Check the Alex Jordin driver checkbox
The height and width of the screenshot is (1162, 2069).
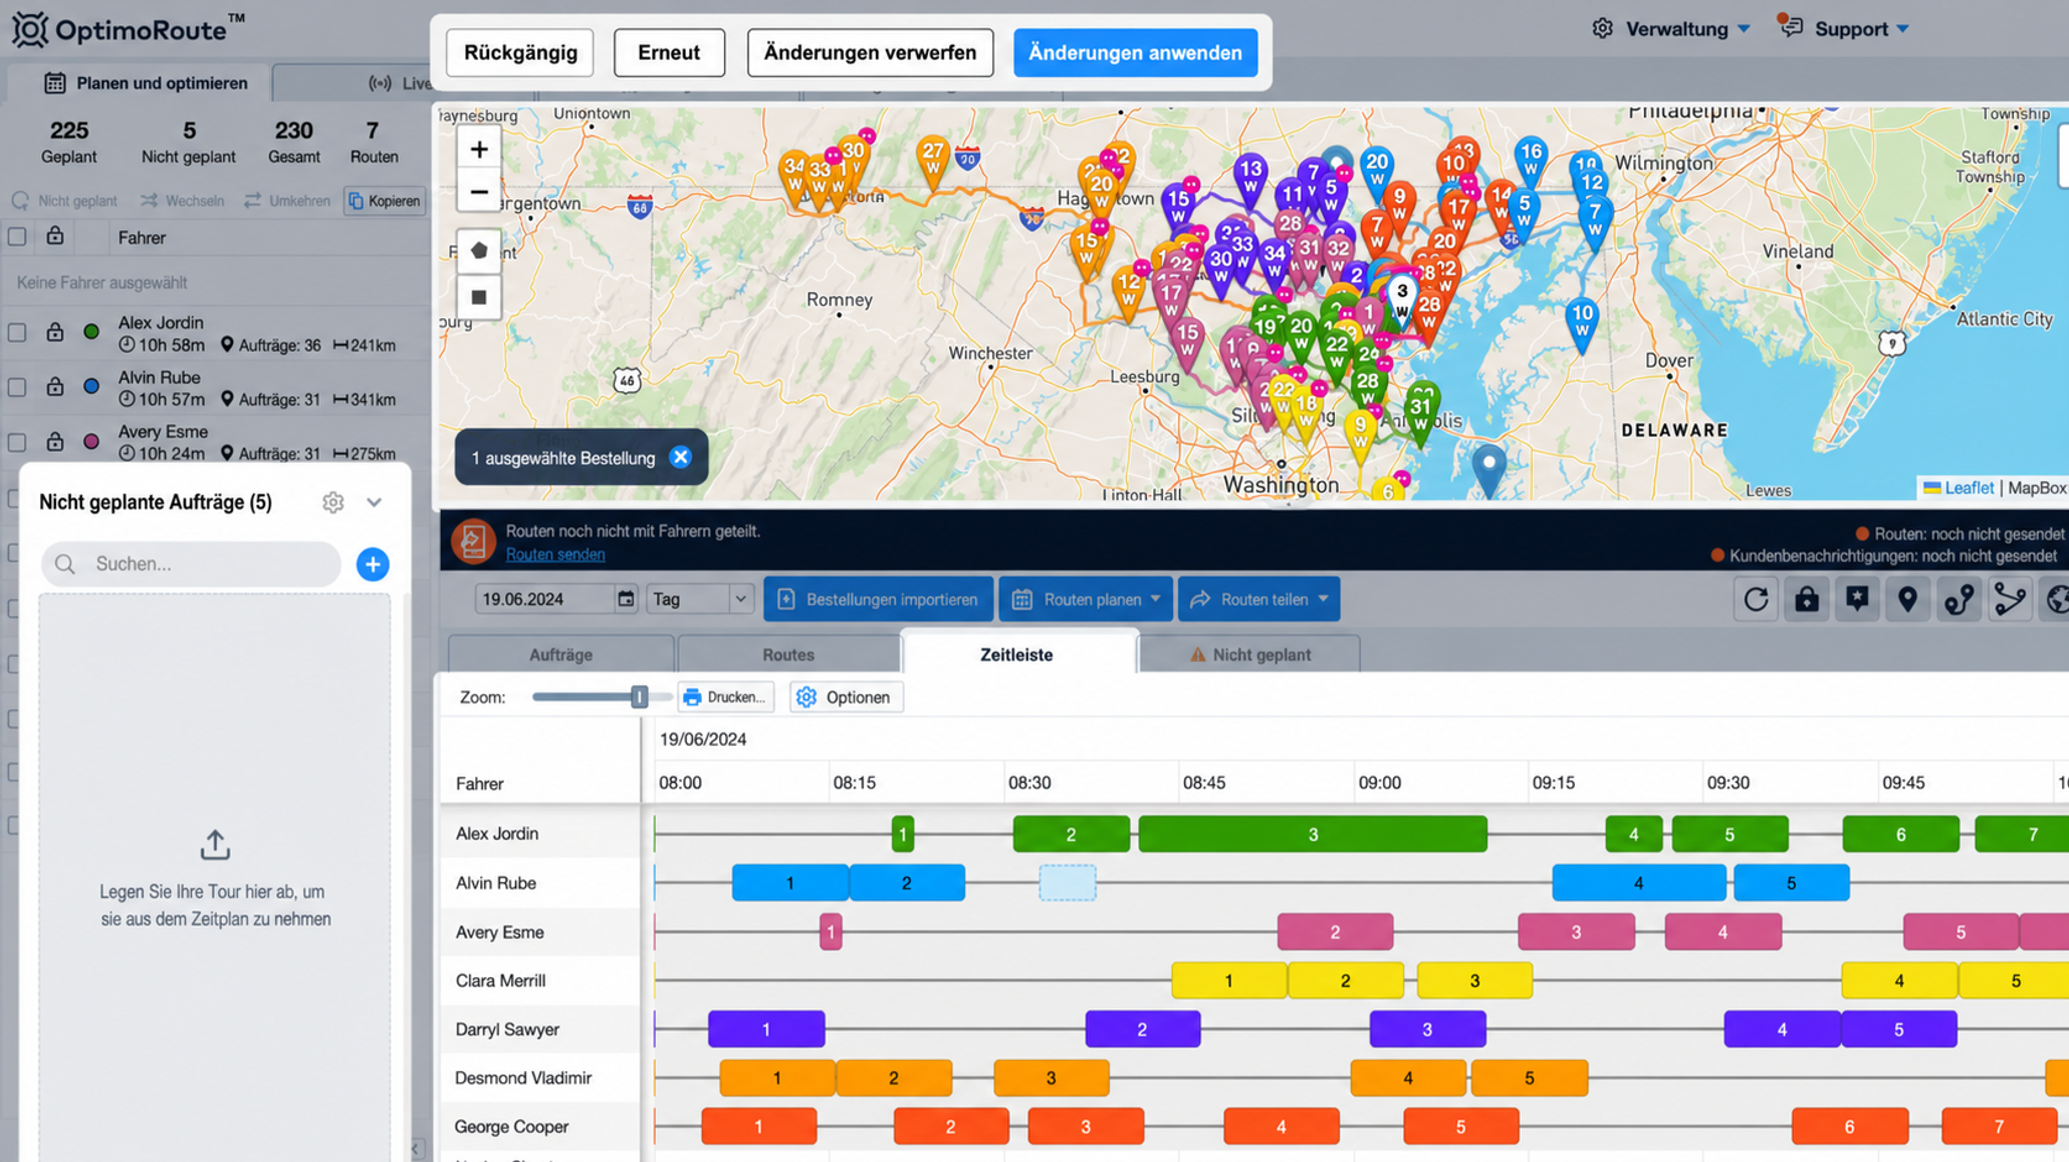(17, 332)
